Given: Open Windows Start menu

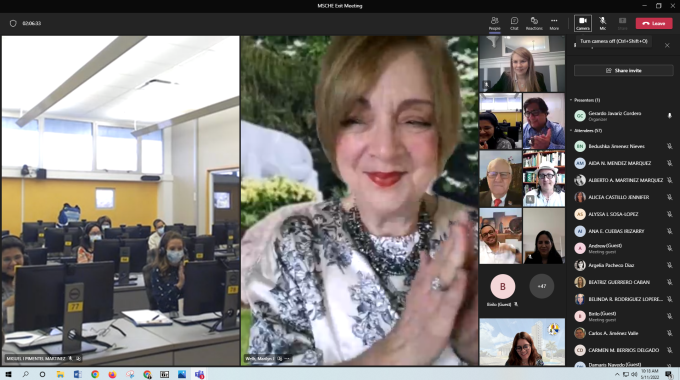Looking at the screenshot, I should (x=8, y=374).
